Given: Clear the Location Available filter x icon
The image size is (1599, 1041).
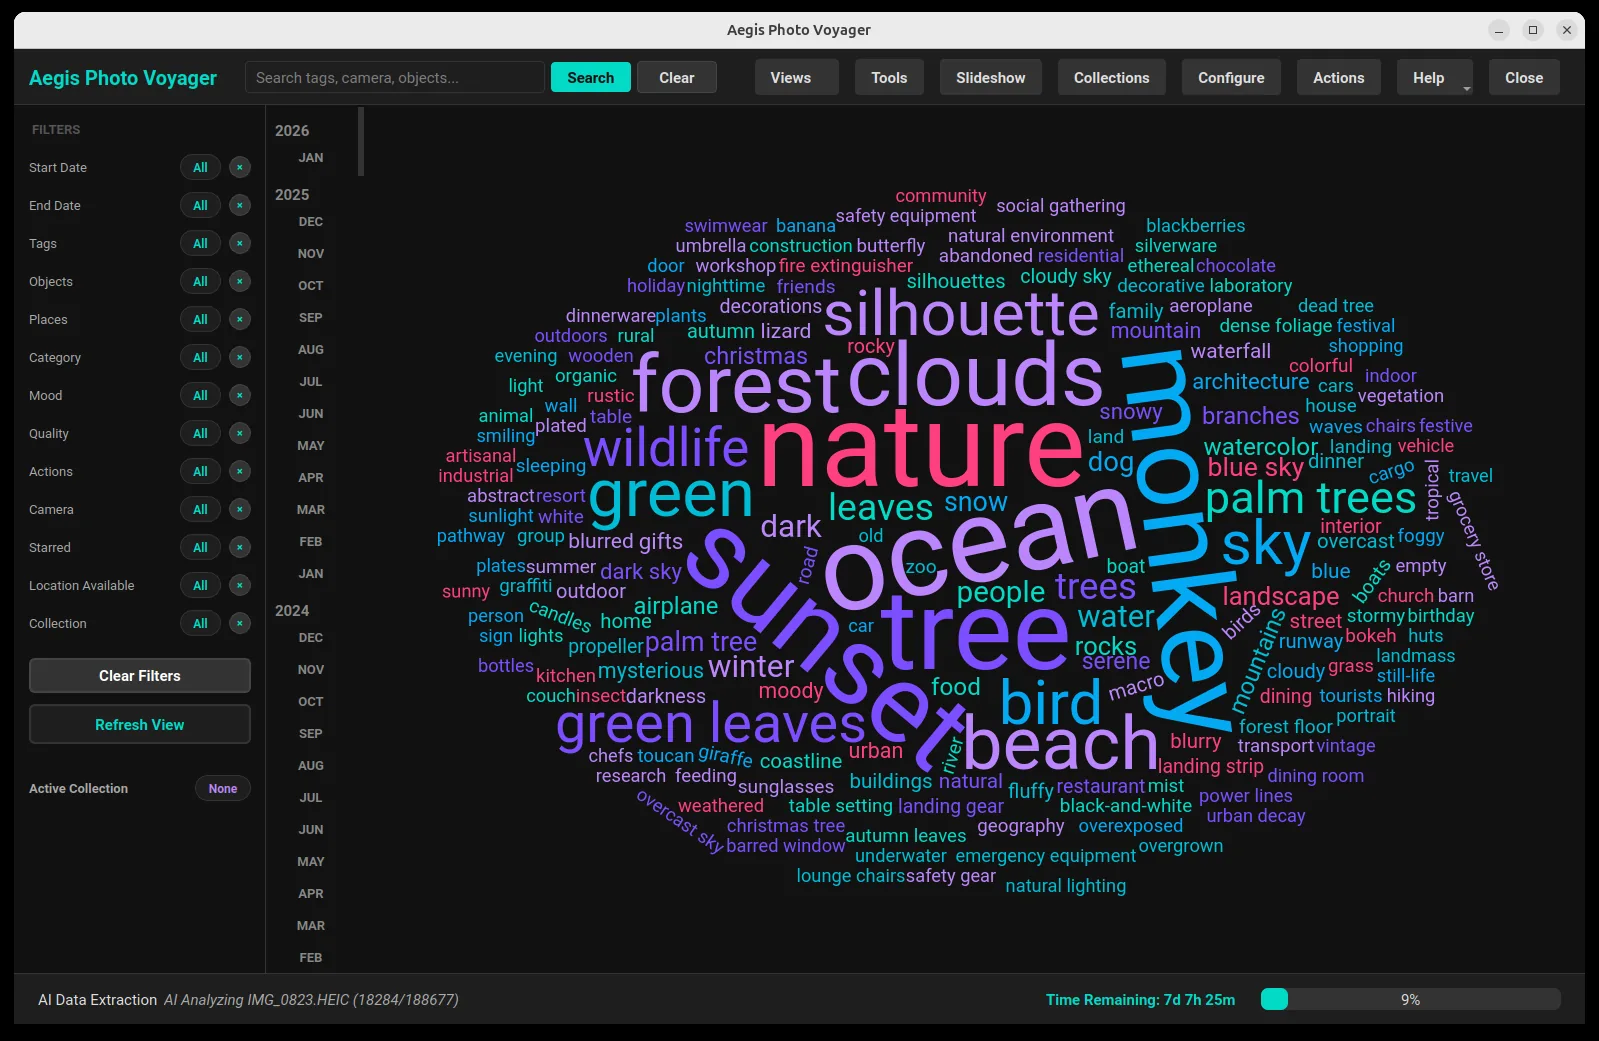Looking at the screenshot, I should point(240,585).
